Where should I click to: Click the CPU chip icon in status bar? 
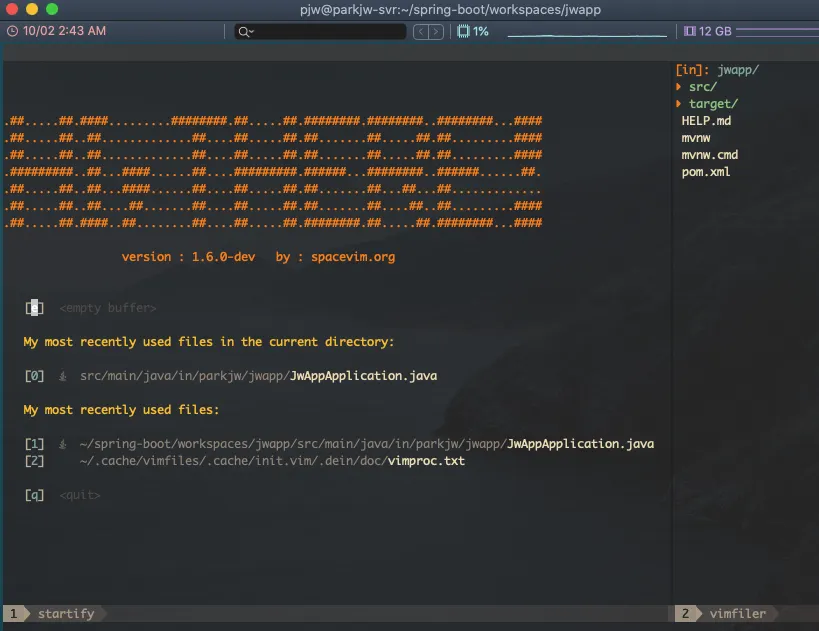click(463, 31)
